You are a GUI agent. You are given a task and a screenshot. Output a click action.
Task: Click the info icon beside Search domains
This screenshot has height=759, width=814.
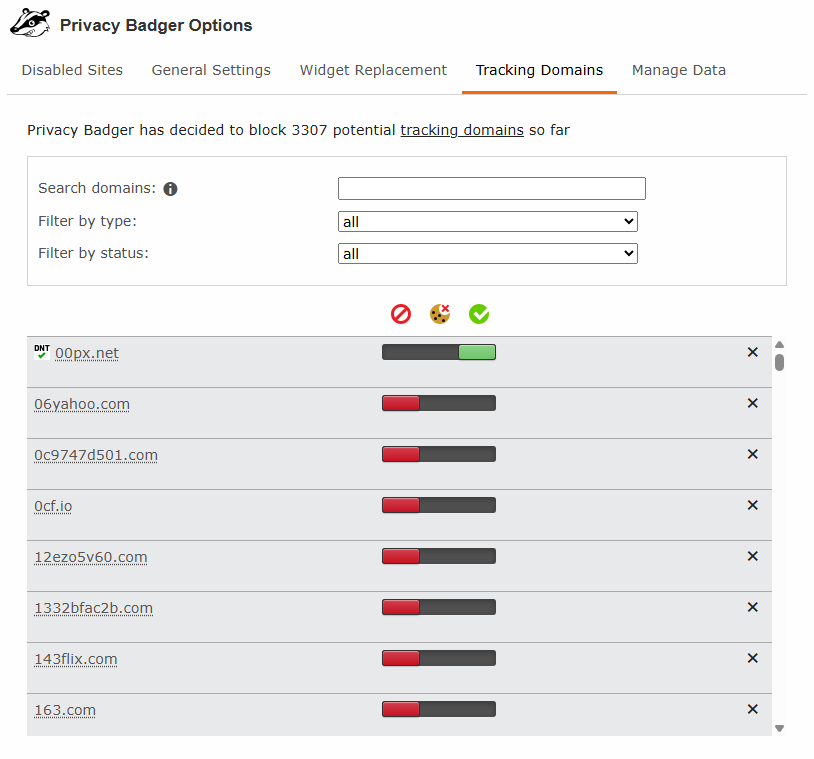coord(170,188)
